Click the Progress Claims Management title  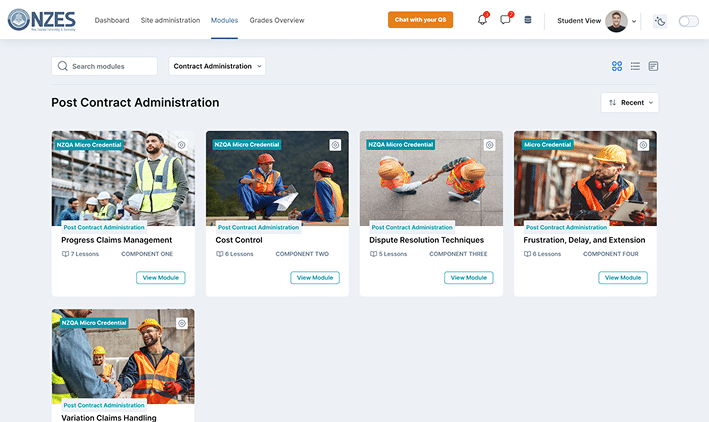tap(117, 240)
